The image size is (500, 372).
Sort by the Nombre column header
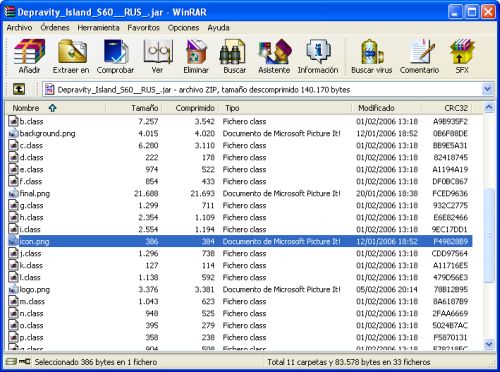pyautogui.click(x=55, y=108)
